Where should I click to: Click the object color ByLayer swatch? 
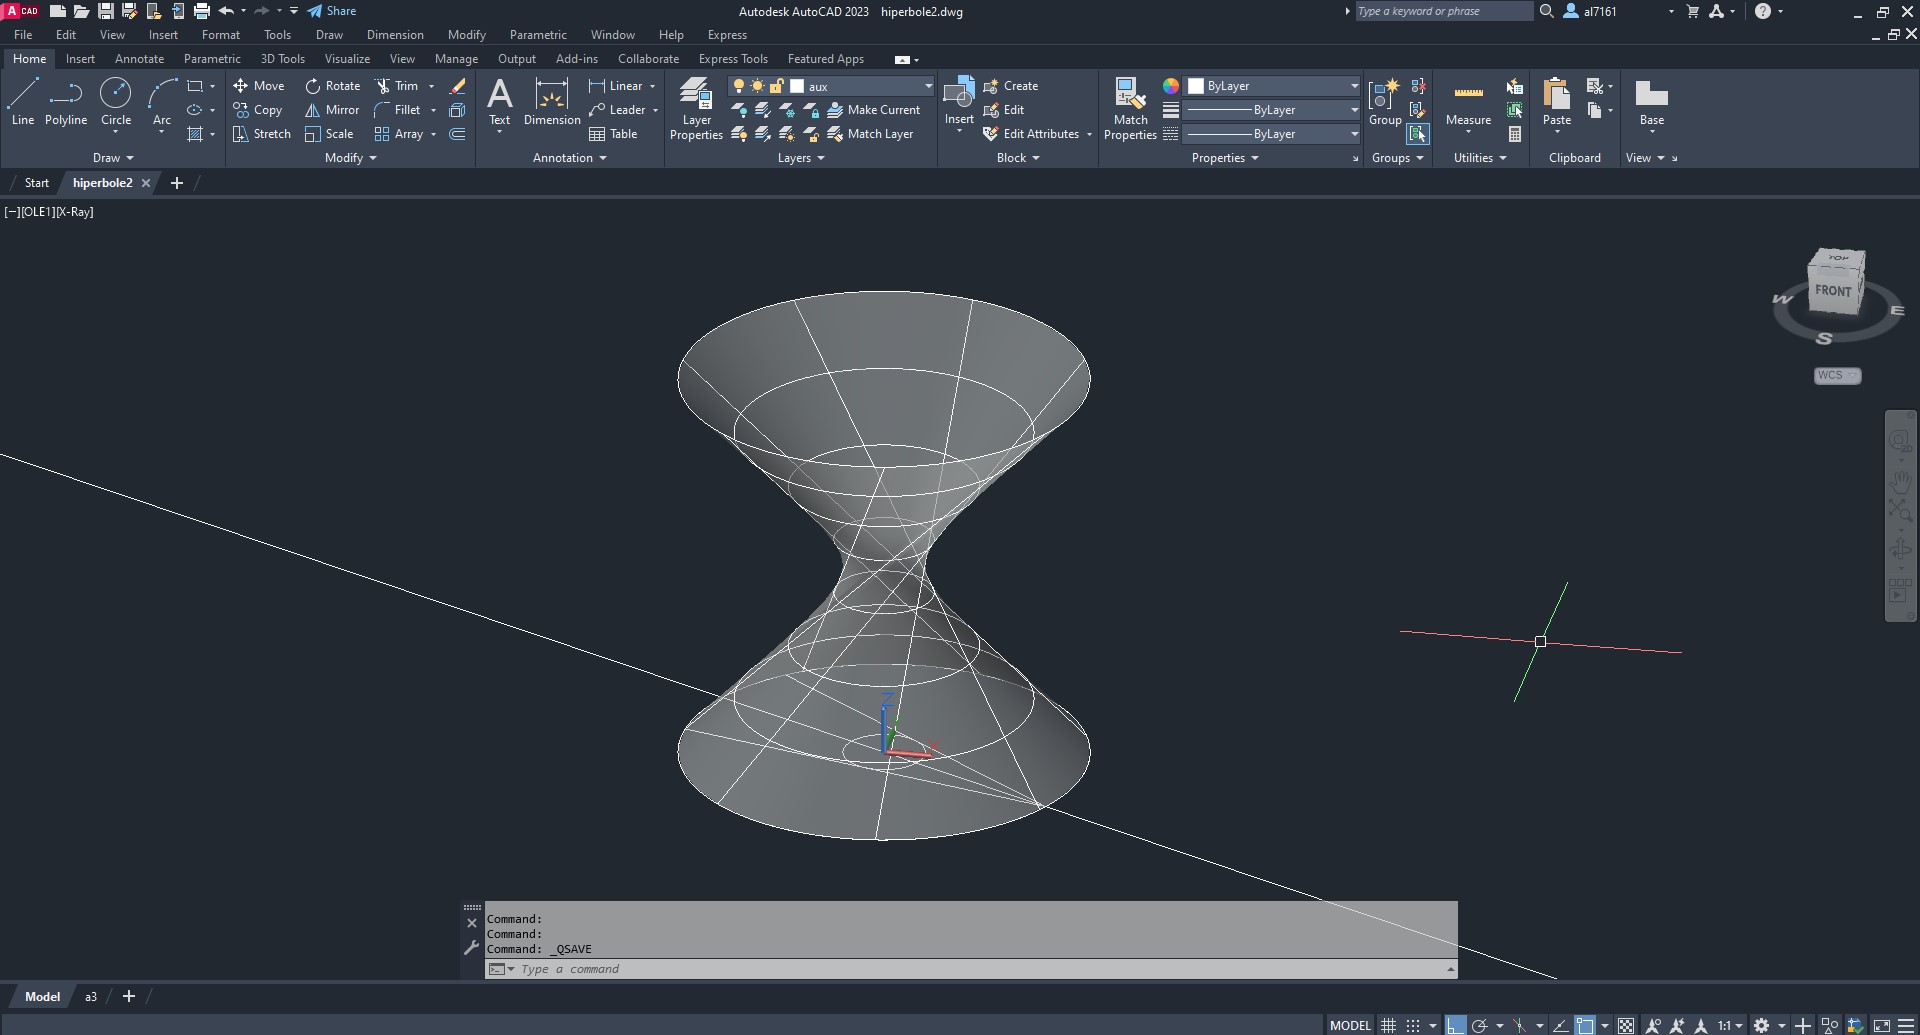(1196, 86)
